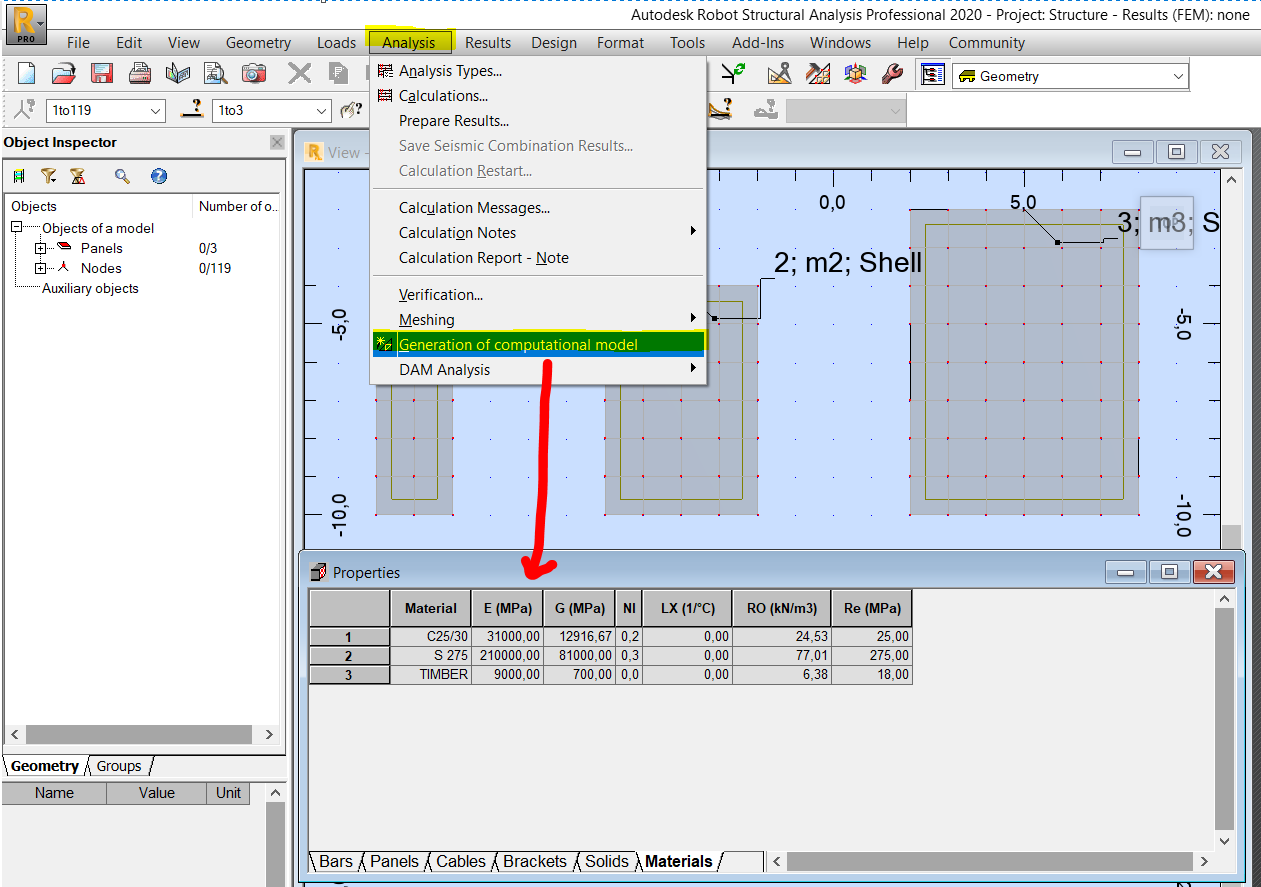Open the filter tool in Object Inspector
The width and height of the screenshot is (1261, 887).
[47, 175]
